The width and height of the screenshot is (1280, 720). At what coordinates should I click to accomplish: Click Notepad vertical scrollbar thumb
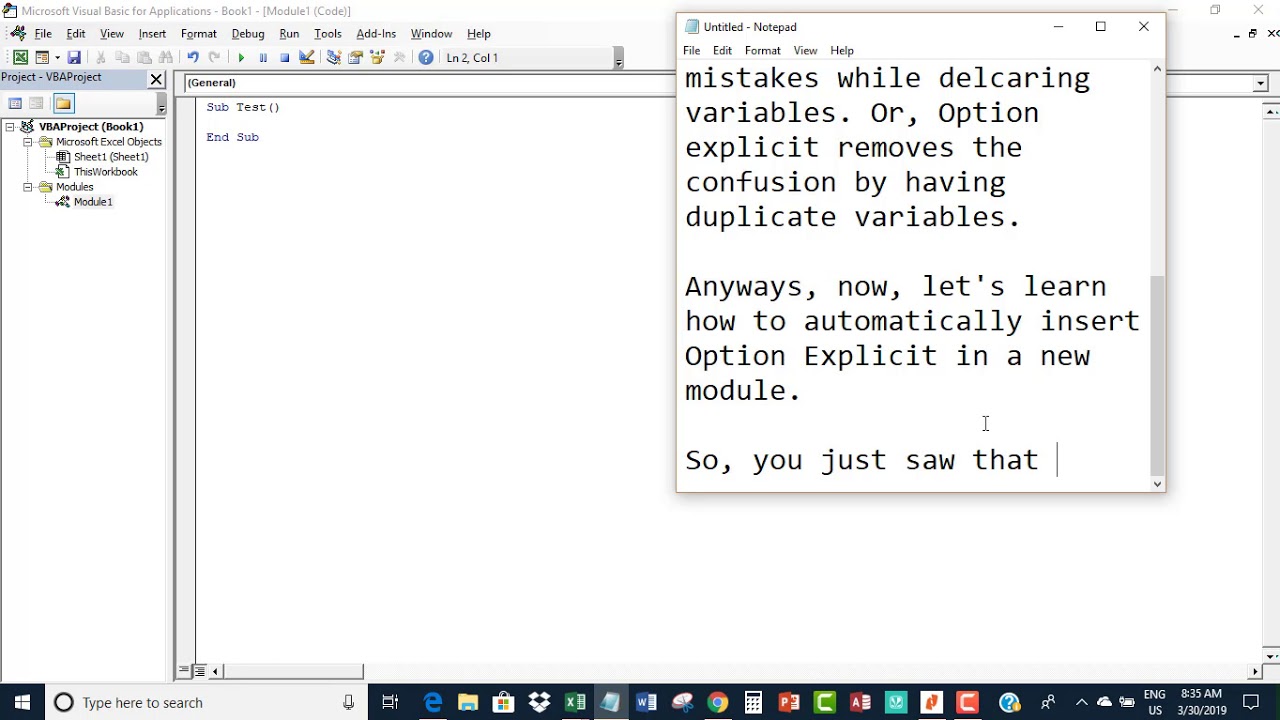[x=1157, y=374]
